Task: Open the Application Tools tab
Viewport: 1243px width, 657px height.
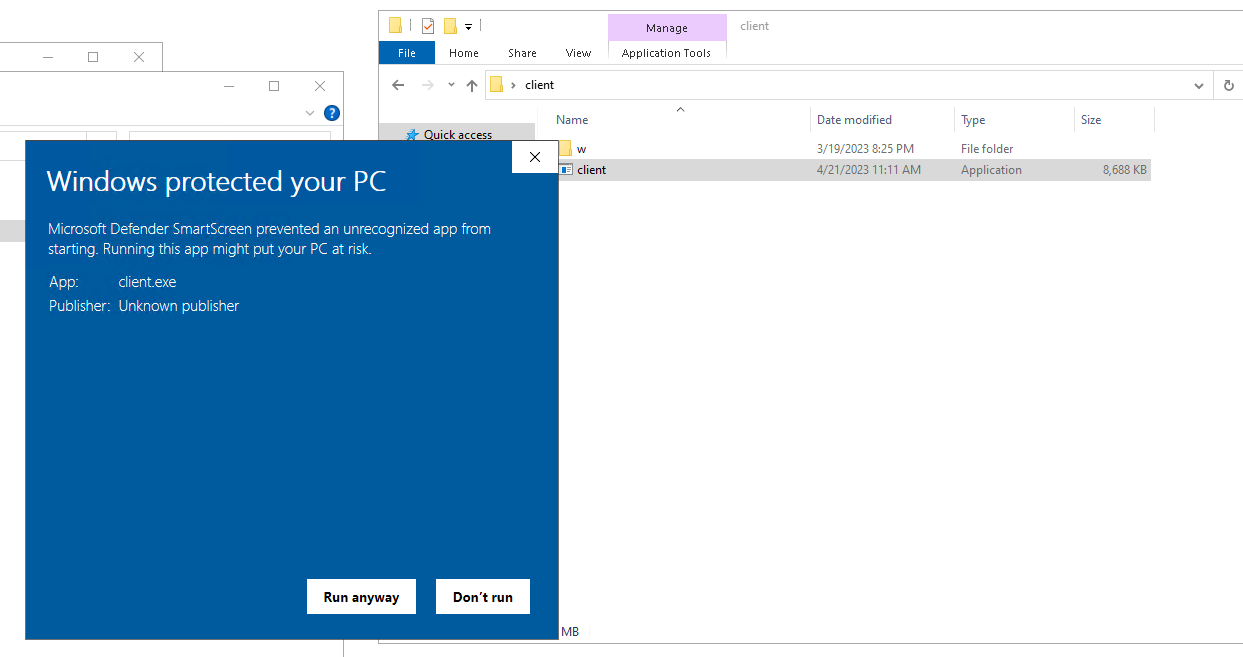Action: [667, 53]
